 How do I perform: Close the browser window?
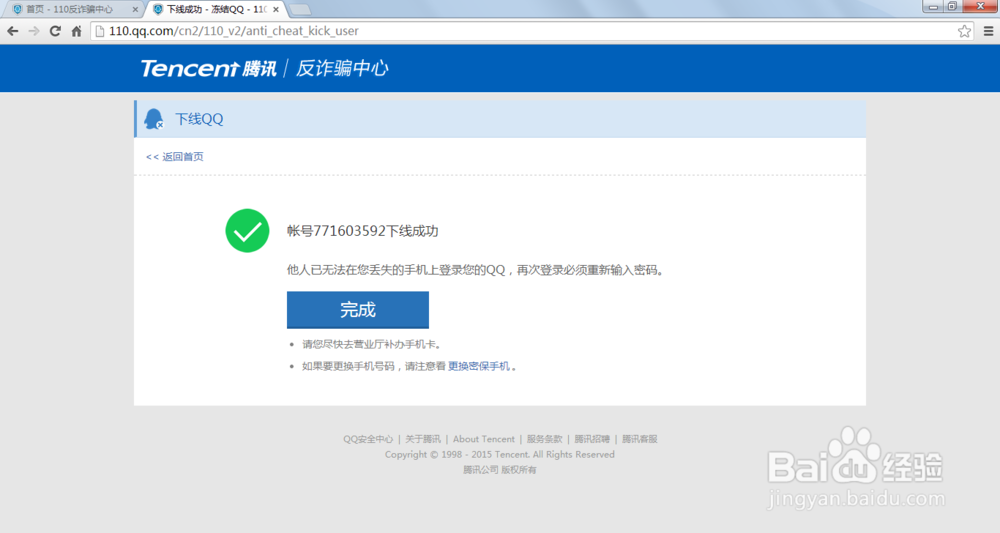980,6
